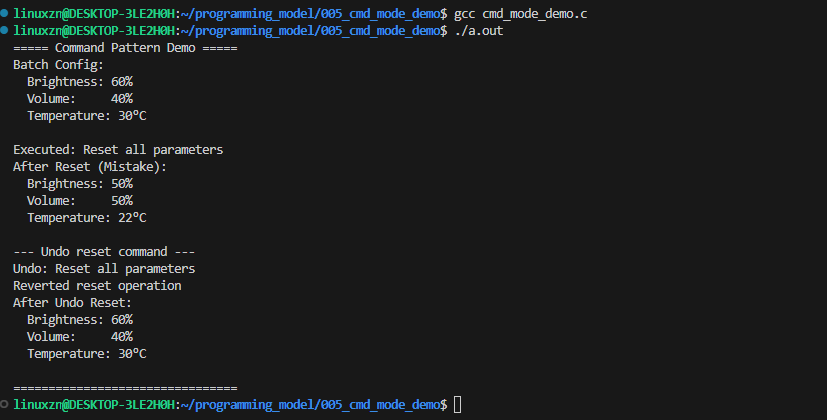Click the '--- Undo reset command ---' line

pyautogui.click(x=104, y=252)
